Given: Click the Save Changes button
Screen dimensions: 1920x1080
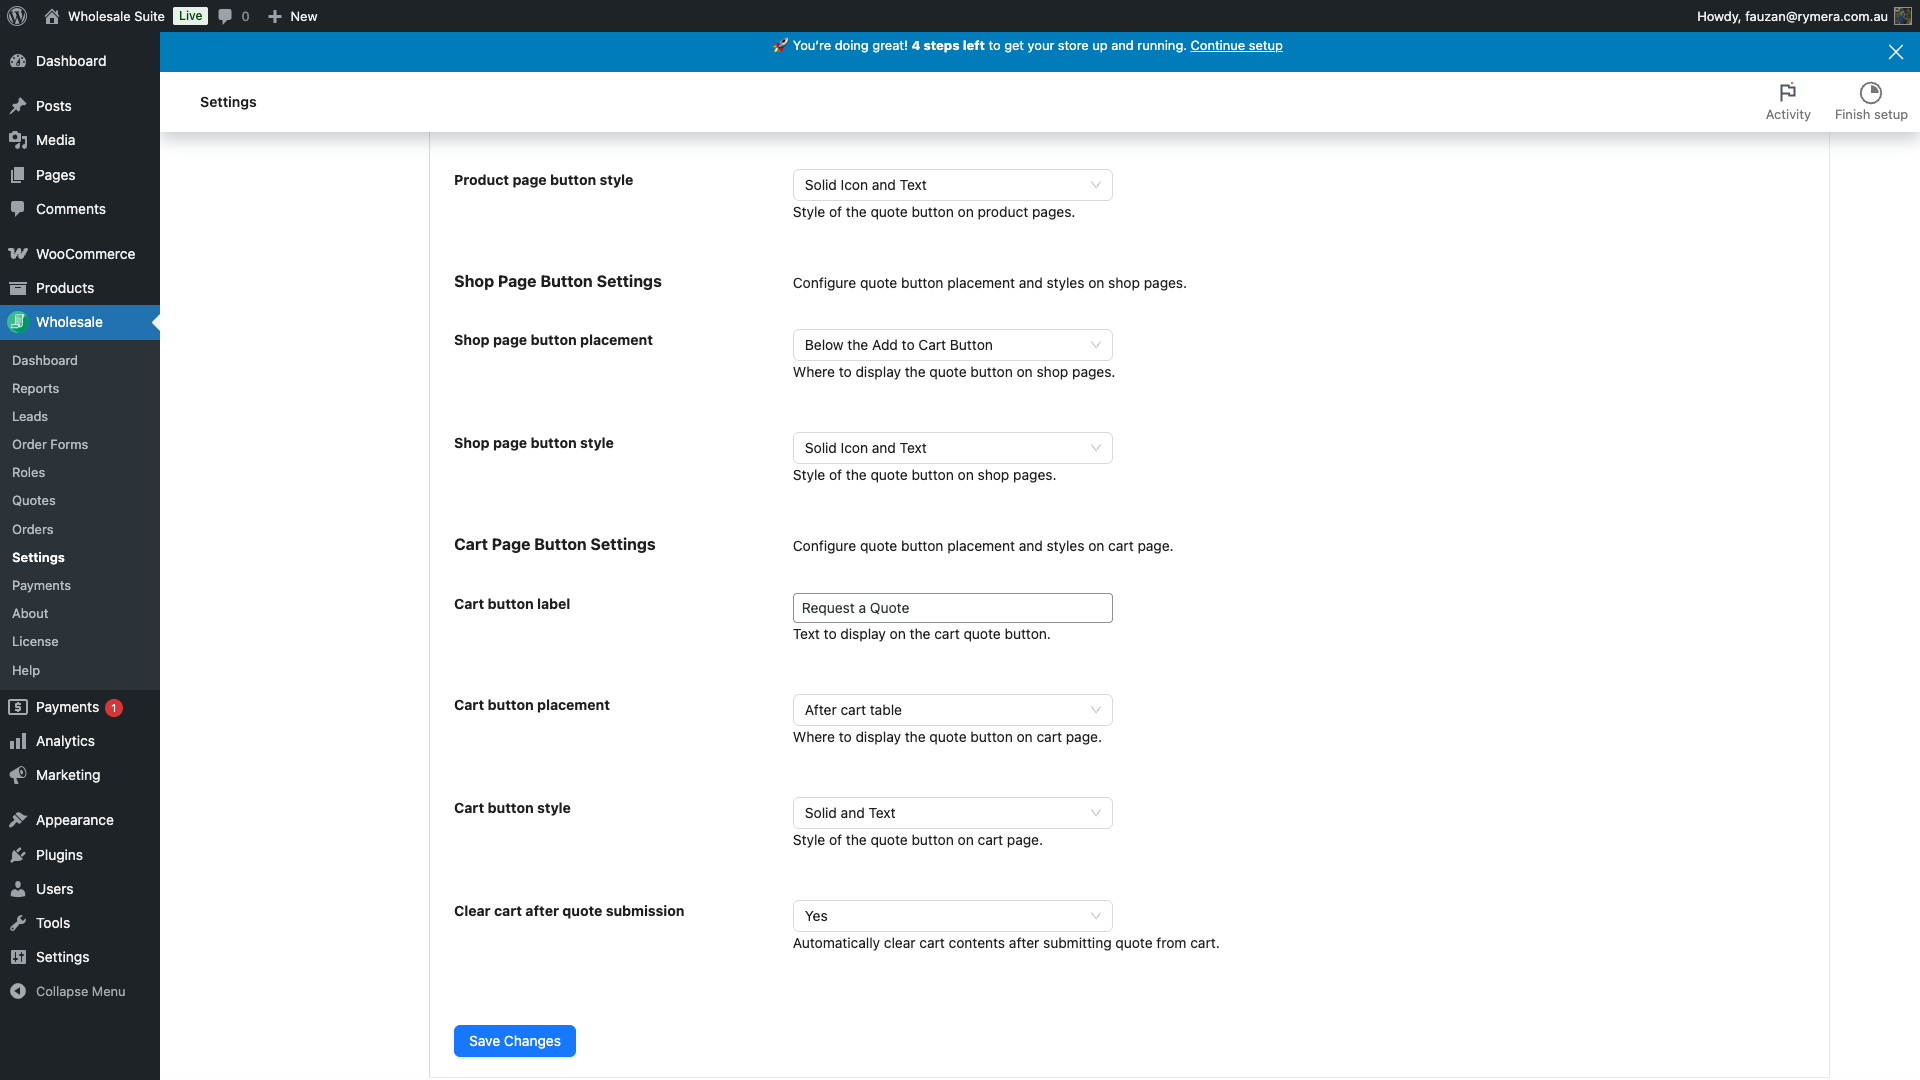Looking at the screenshot, I should pos(514,1041).
